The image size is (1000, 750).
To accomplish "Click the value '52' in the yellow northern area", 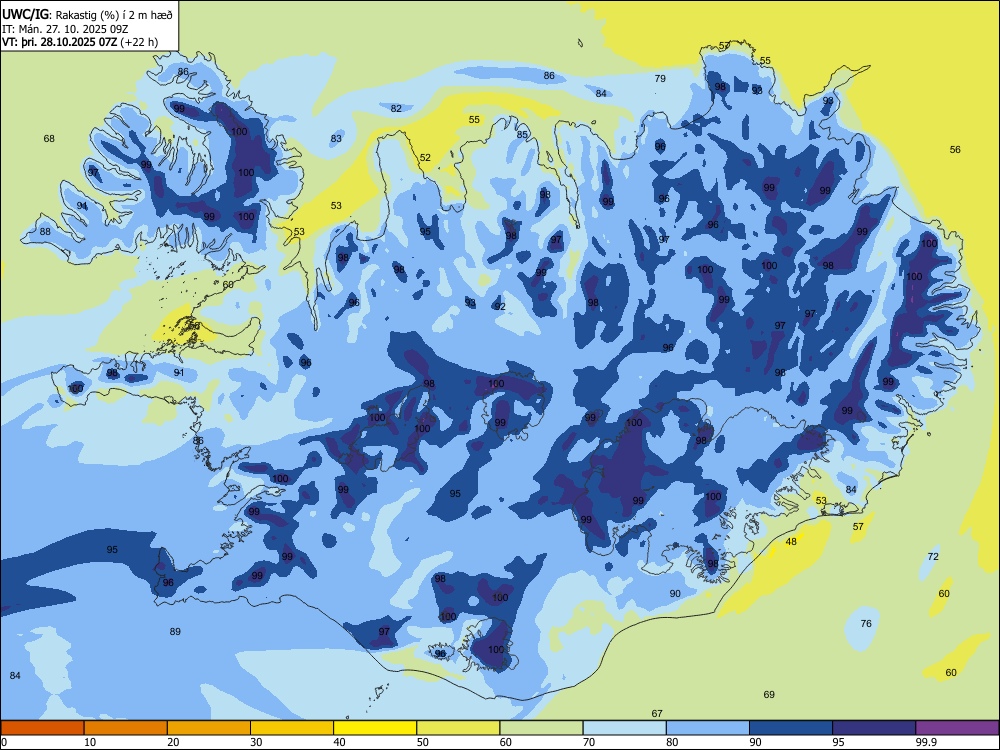I will [x=425, y=158].
